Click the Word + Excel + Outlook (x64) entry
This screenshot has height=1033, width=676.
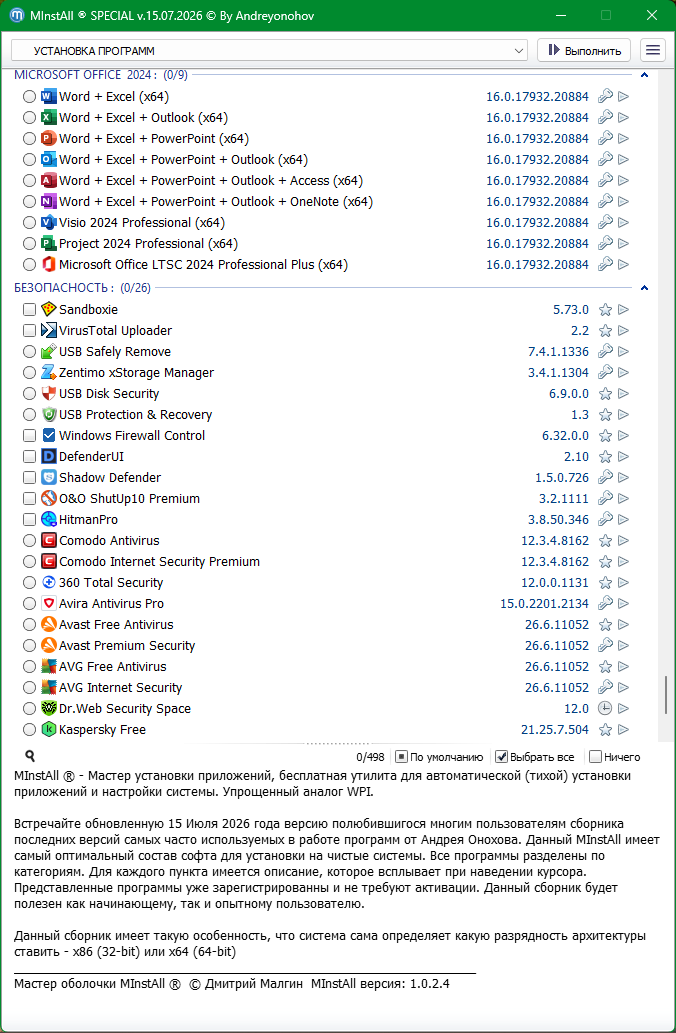click(x=143, y=118)
